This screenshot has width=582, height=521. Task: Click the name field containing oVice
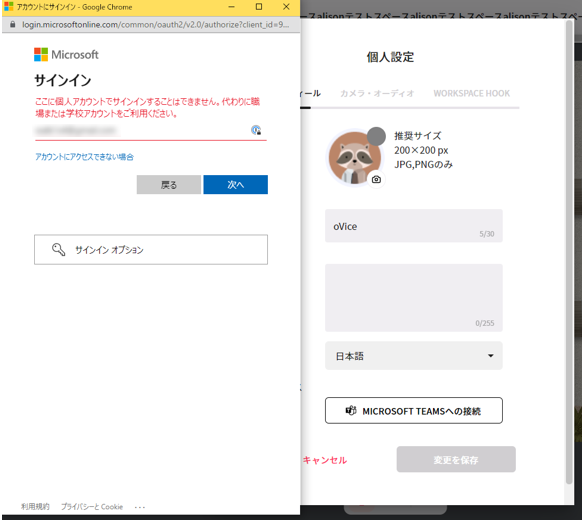413,226
